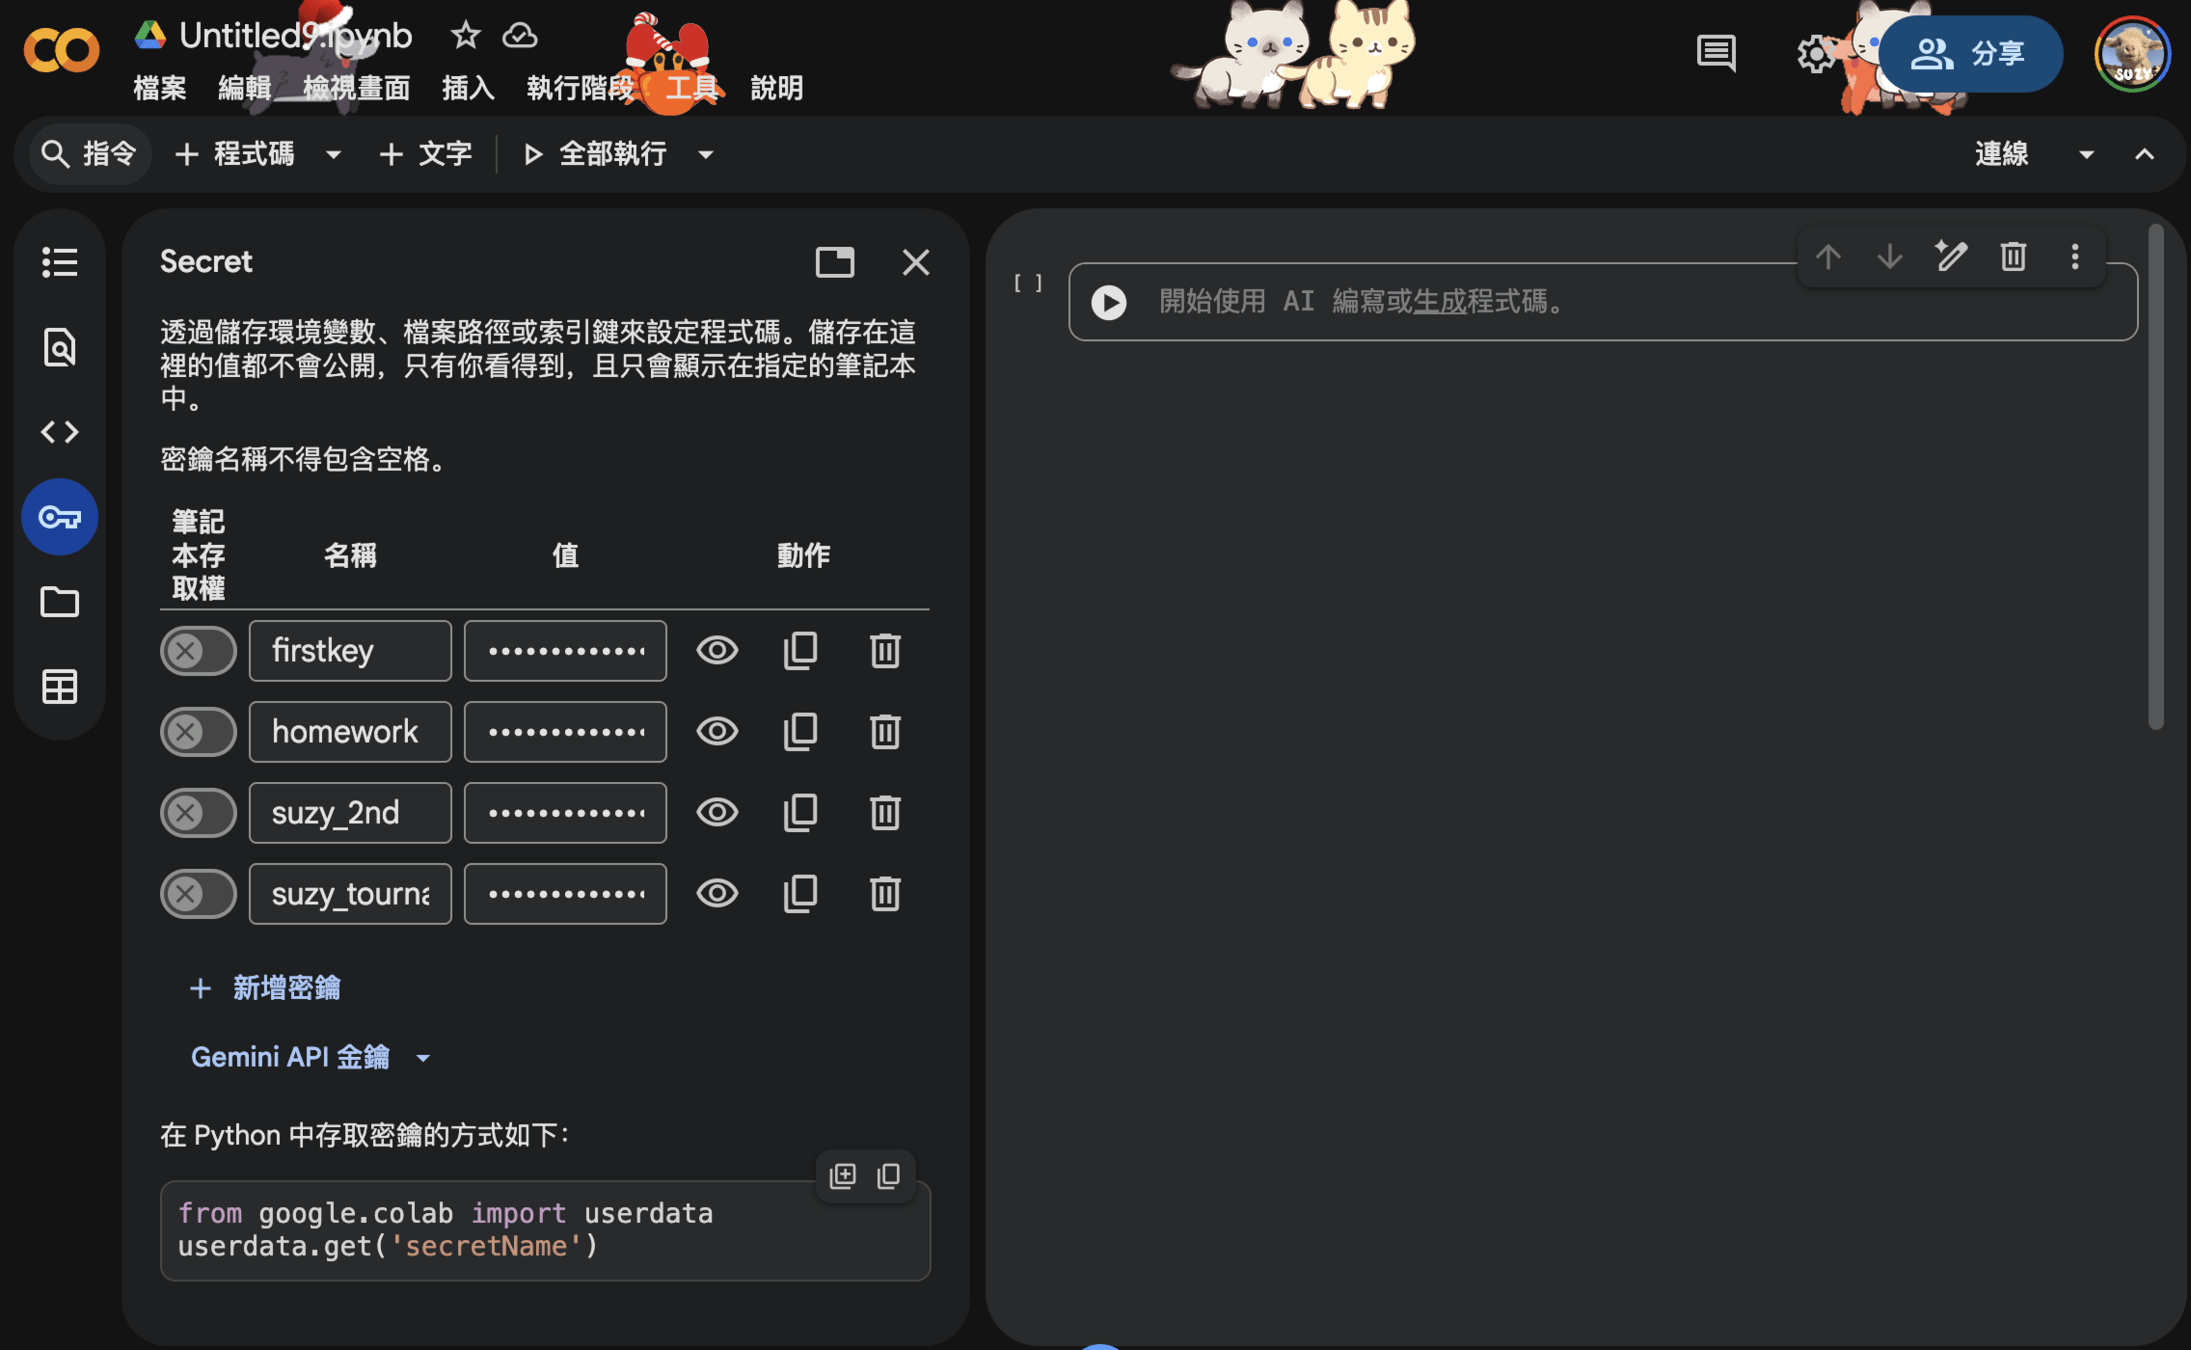
Task: Open the table of contents sidebar icon
Action: [59, 262]
